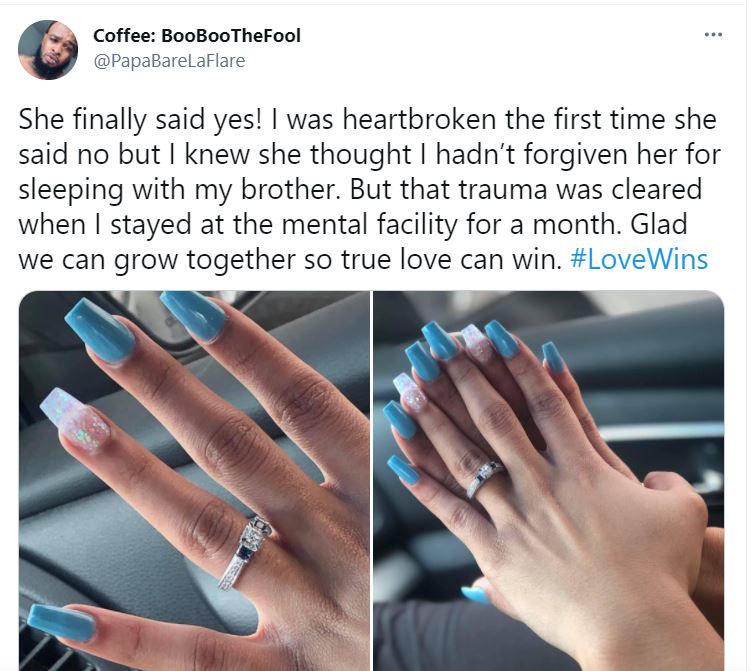
Task: Open the Coffee: BooBooTheFool display name
Action: [197, 35]
